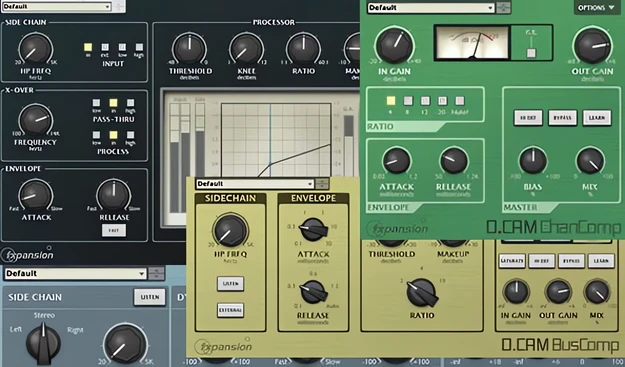Screen dimensions: 625x367
Task: Click the LEARN button in BusComp
Action: pos(601,261)
